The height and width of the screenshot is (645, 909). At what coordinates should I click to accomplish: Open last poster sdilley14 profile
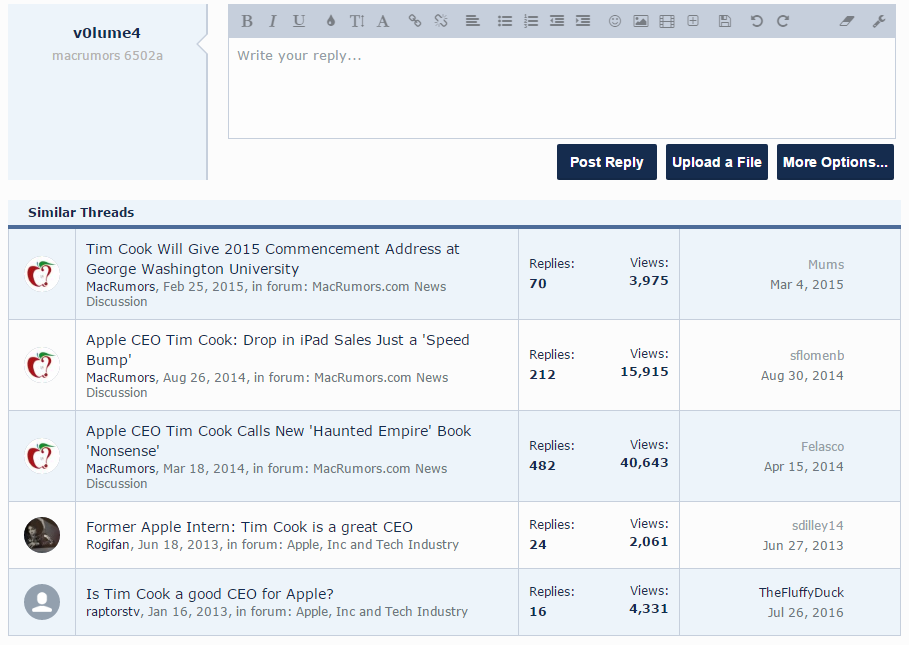coord(818,526)
